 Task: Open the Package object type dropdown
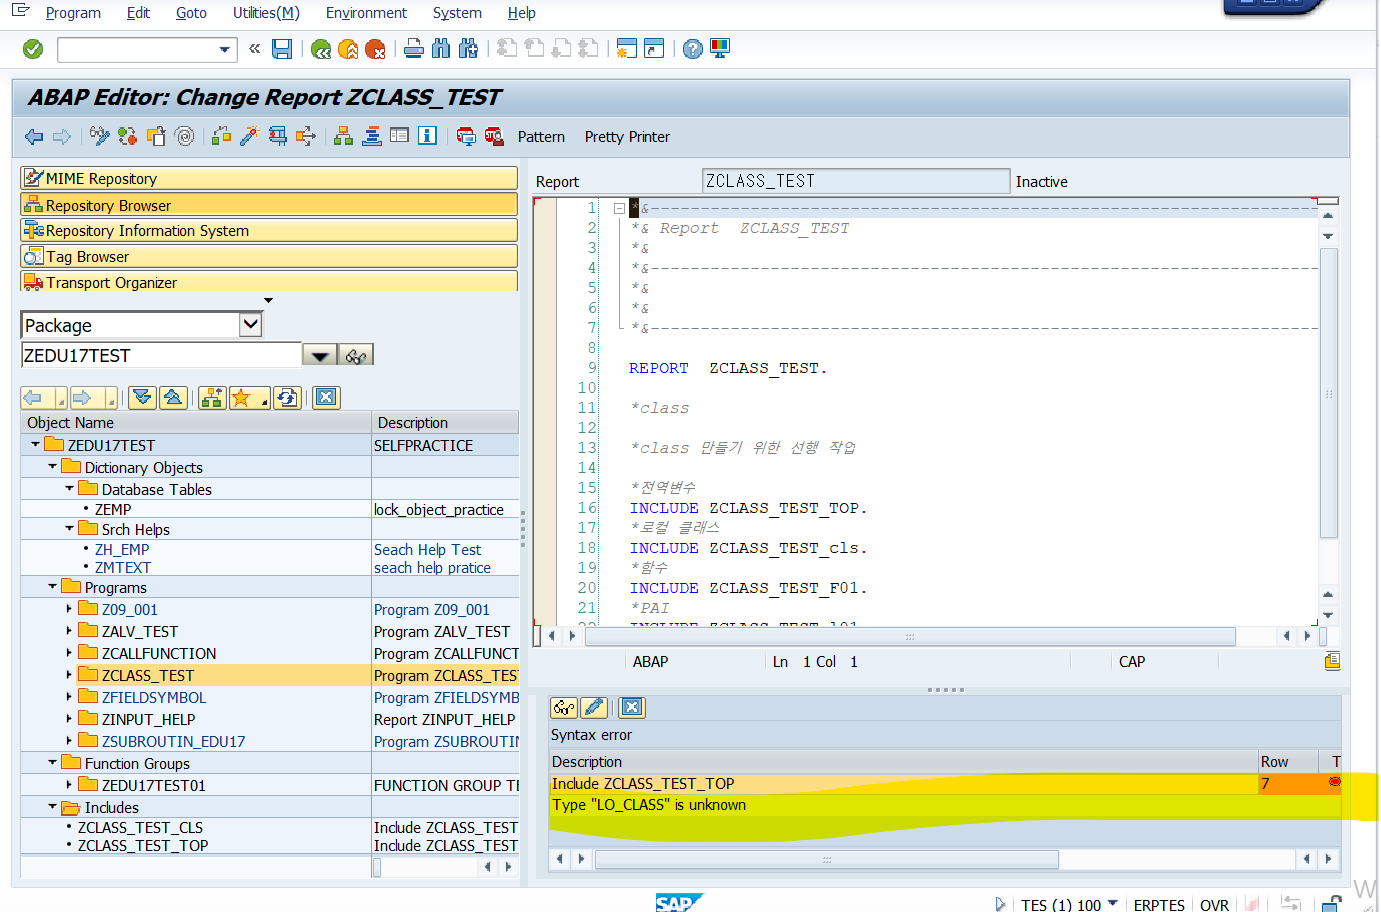coord(251,325)
